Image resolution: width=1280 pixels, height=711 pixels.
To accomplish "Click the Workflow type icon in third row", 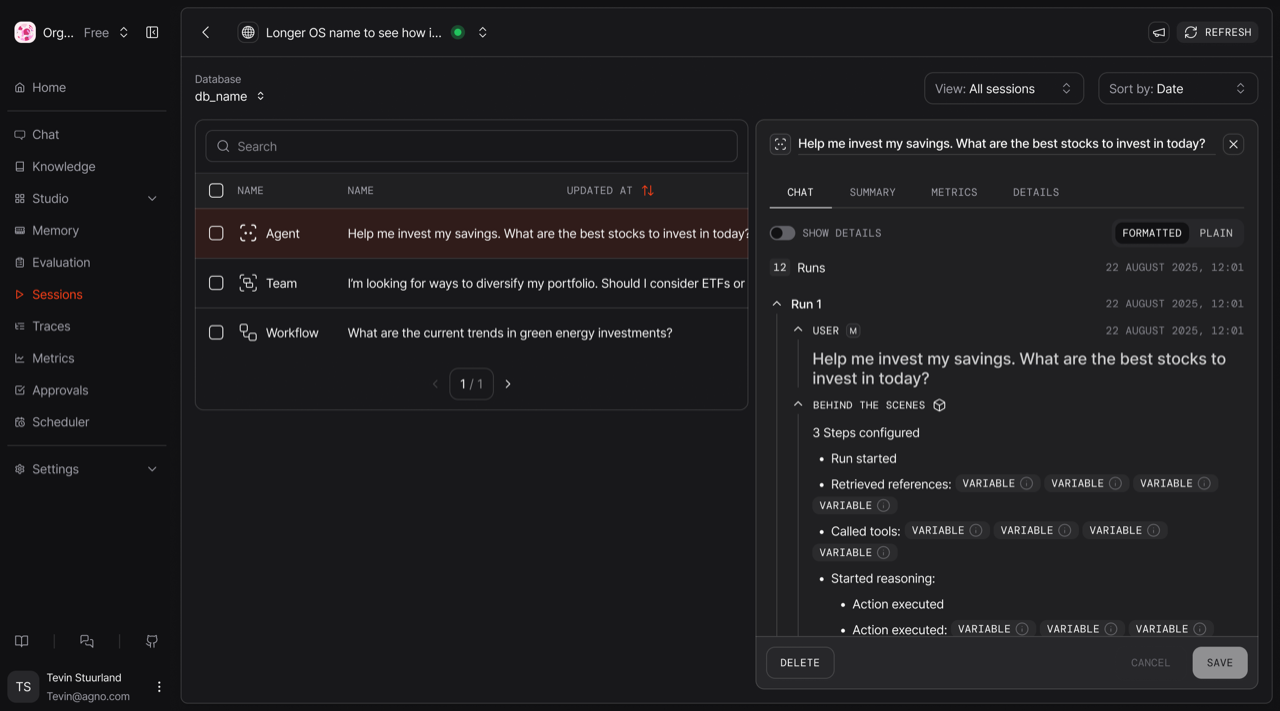I will 248,333.
